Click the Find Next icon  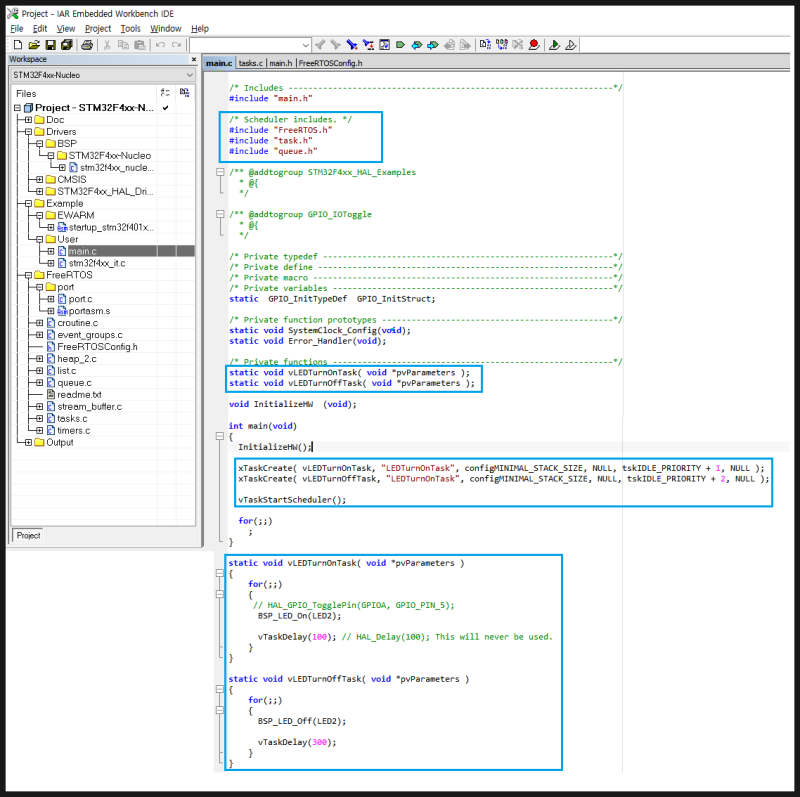coord(335,45)
